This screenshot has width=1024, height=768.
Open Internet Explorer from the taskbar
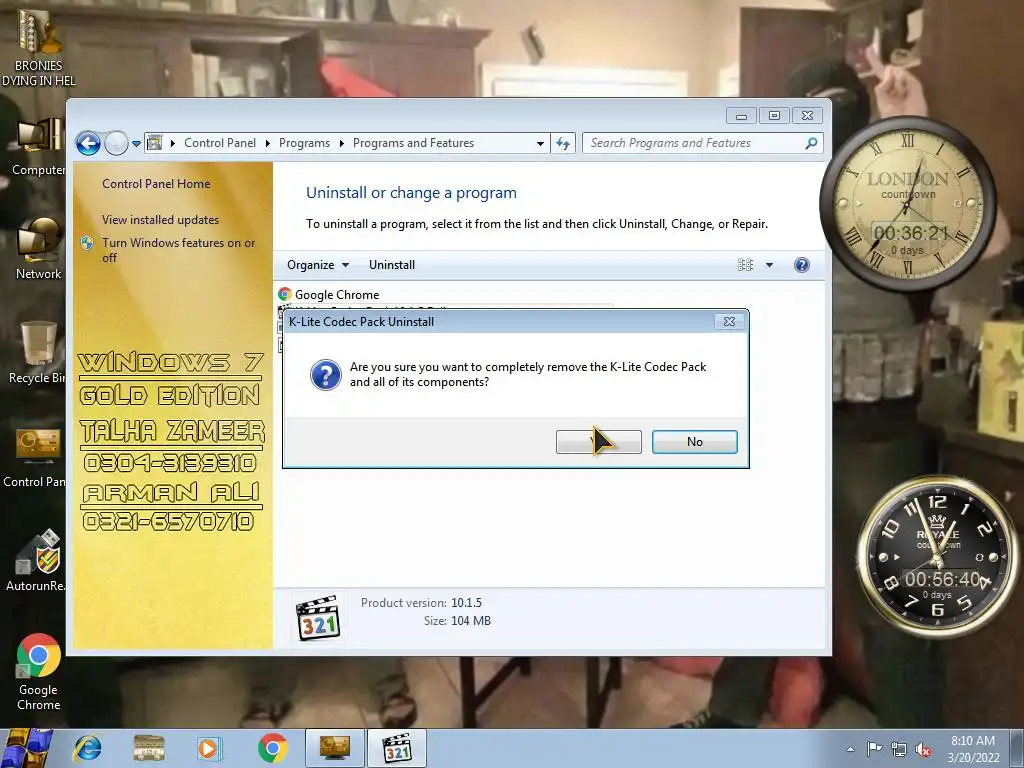[x=88, y=748]
